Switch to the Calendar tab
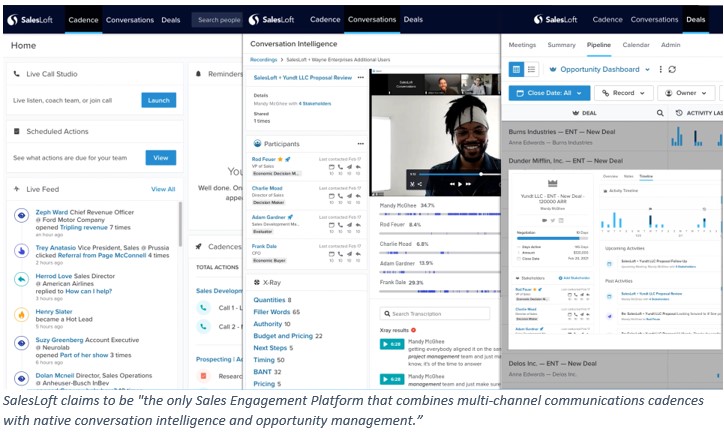 (636, 45)
